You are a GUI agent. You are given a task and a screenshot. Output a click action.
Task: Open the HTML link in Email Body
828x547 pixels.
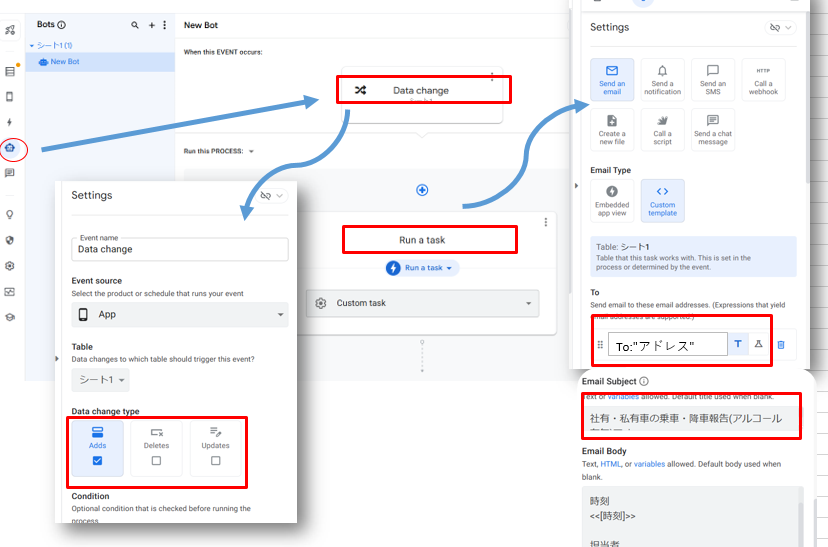(x=610, y=464)
